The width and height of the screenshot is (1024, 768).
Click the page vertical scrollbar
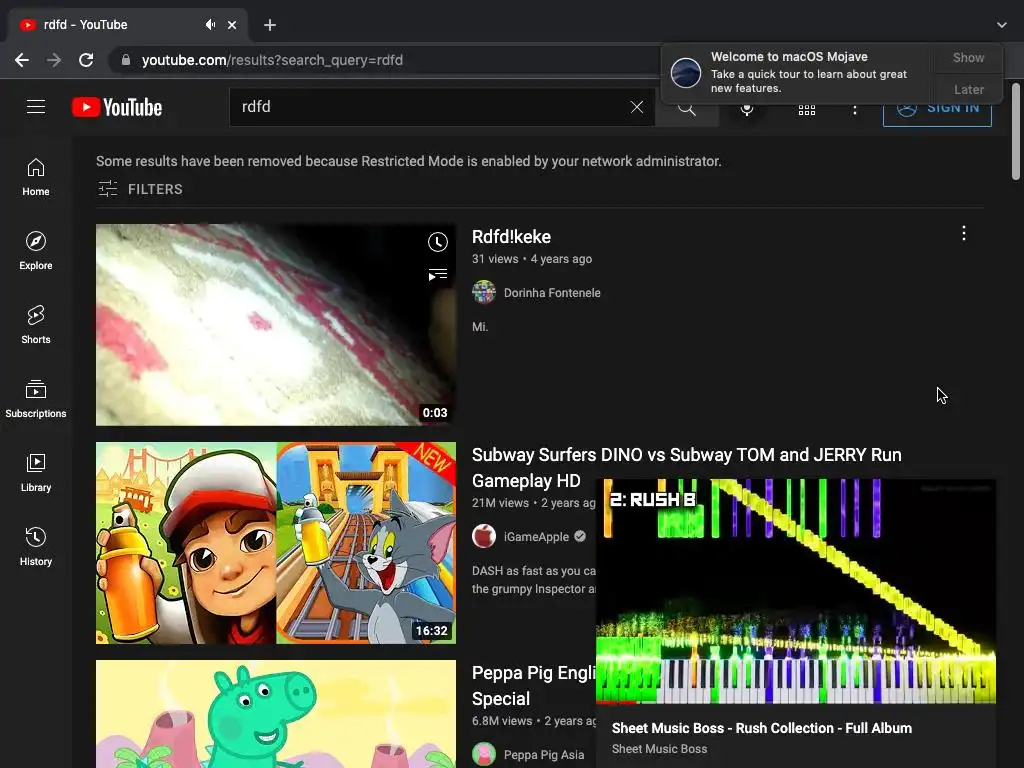tap(1016, 131)
